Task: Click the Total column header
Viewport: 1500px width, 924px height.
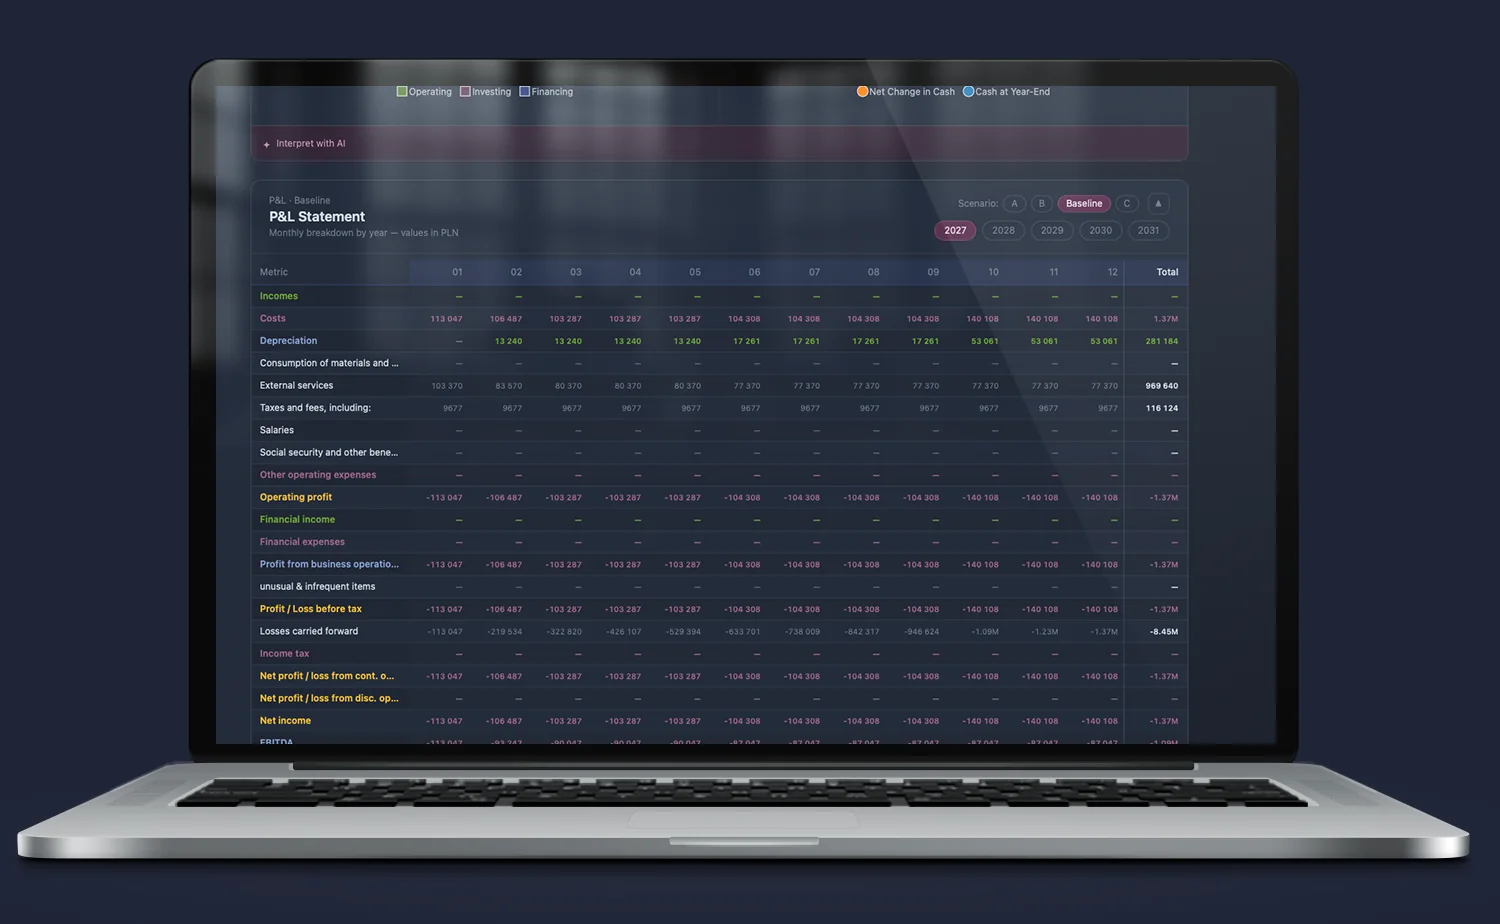Action: point(1167,272)
